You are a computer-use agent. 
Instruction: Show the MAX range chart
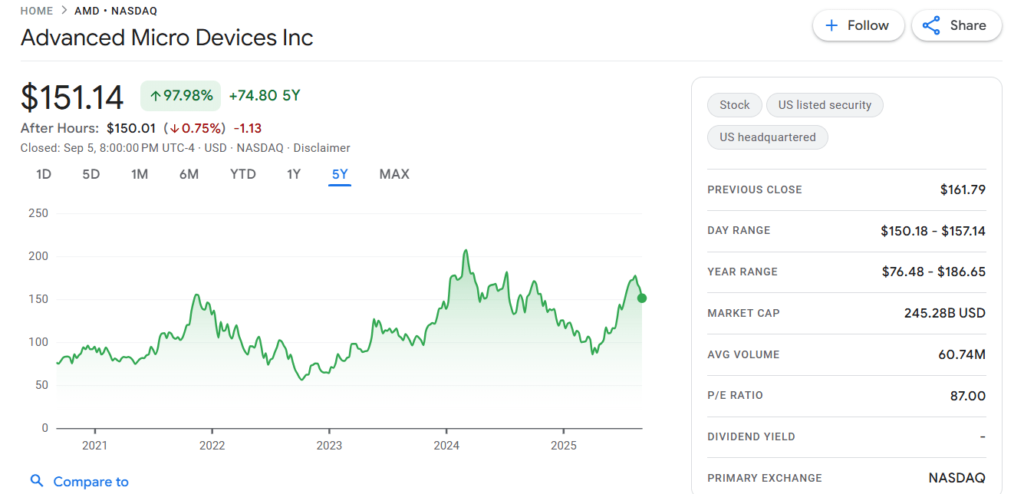(394, 174)
